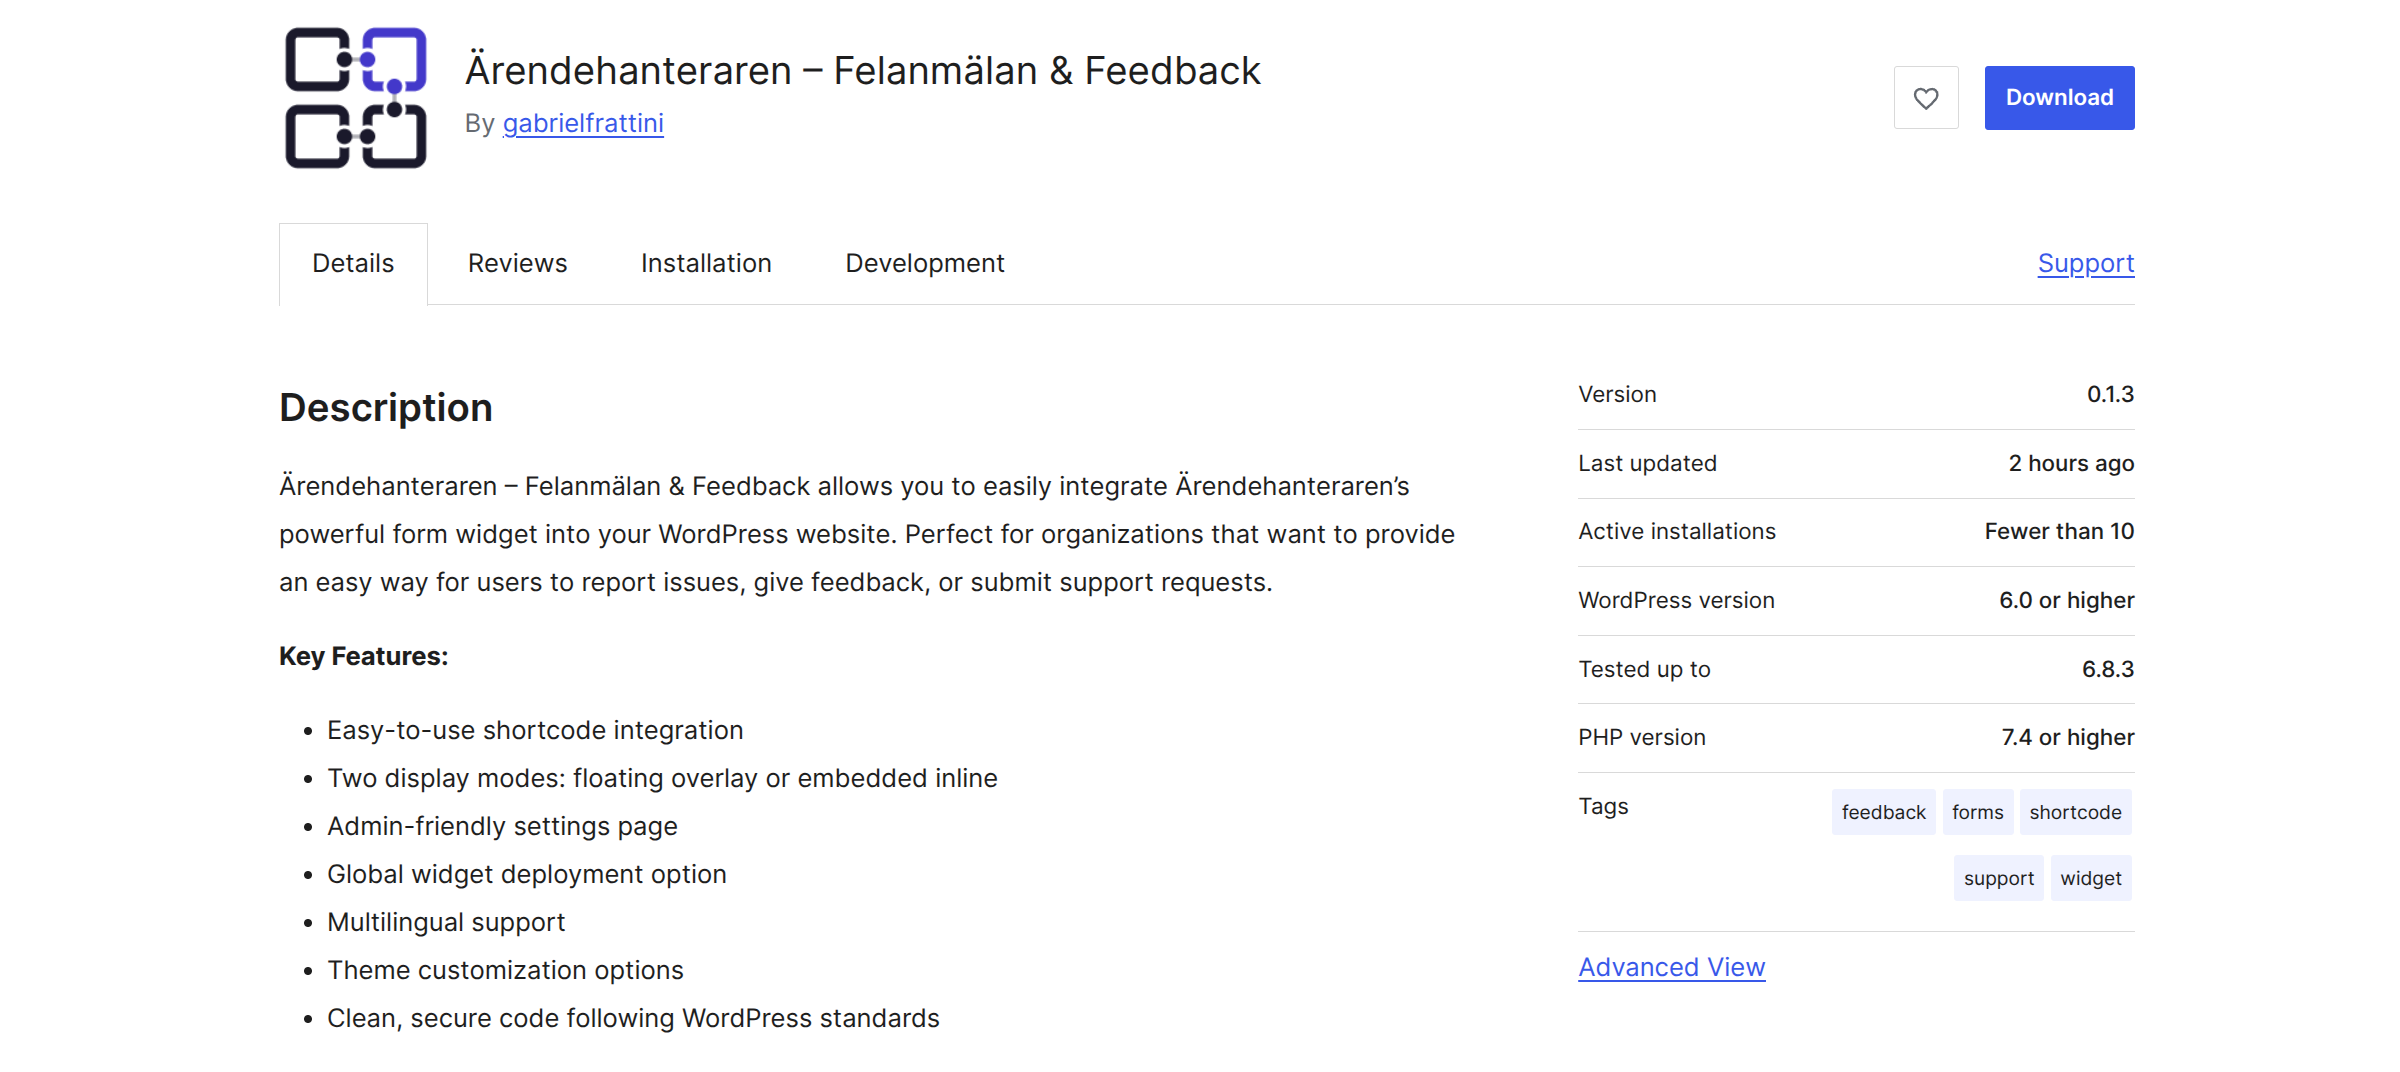
Task: Select the shortcode tag
Action: tap(2075, 812)
